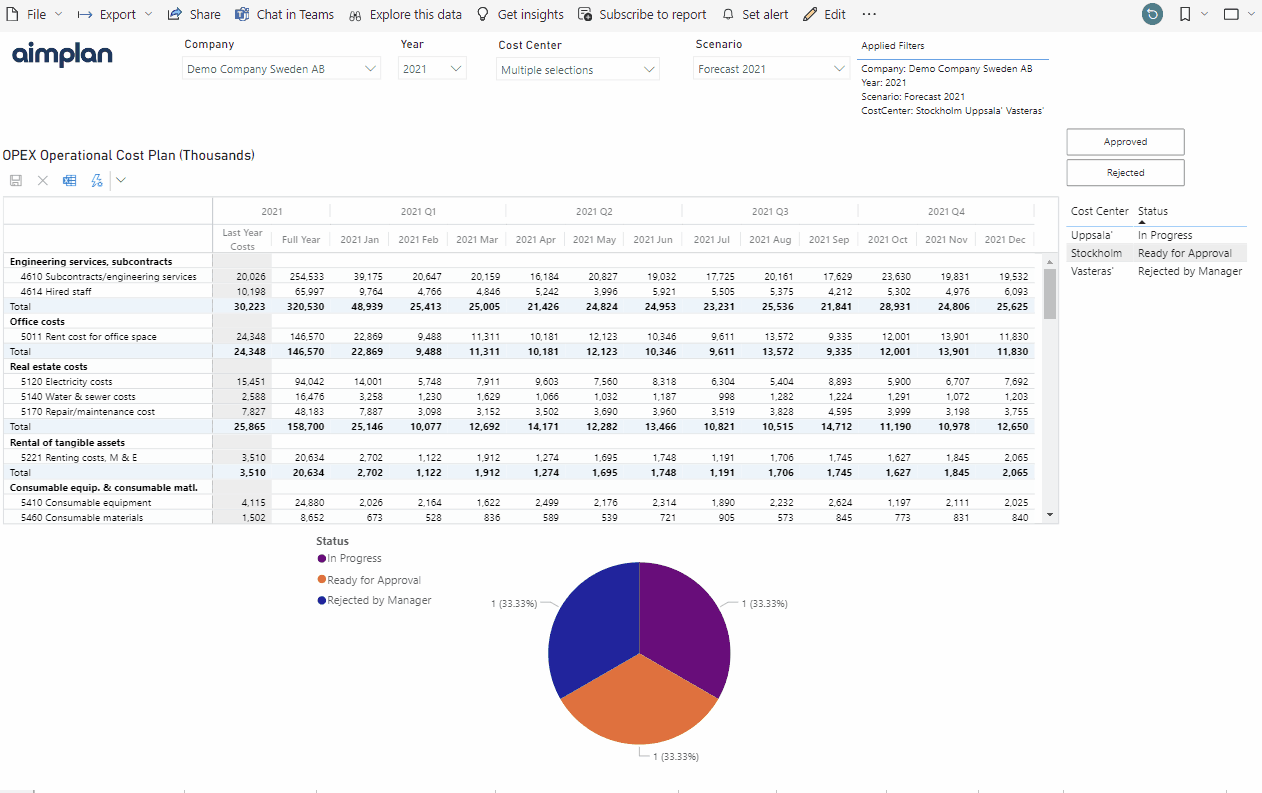Toggle the Rejected by Manager legend item
Image resolution: width=1262 pixels, height=793 pixels.
click(375, 600)
